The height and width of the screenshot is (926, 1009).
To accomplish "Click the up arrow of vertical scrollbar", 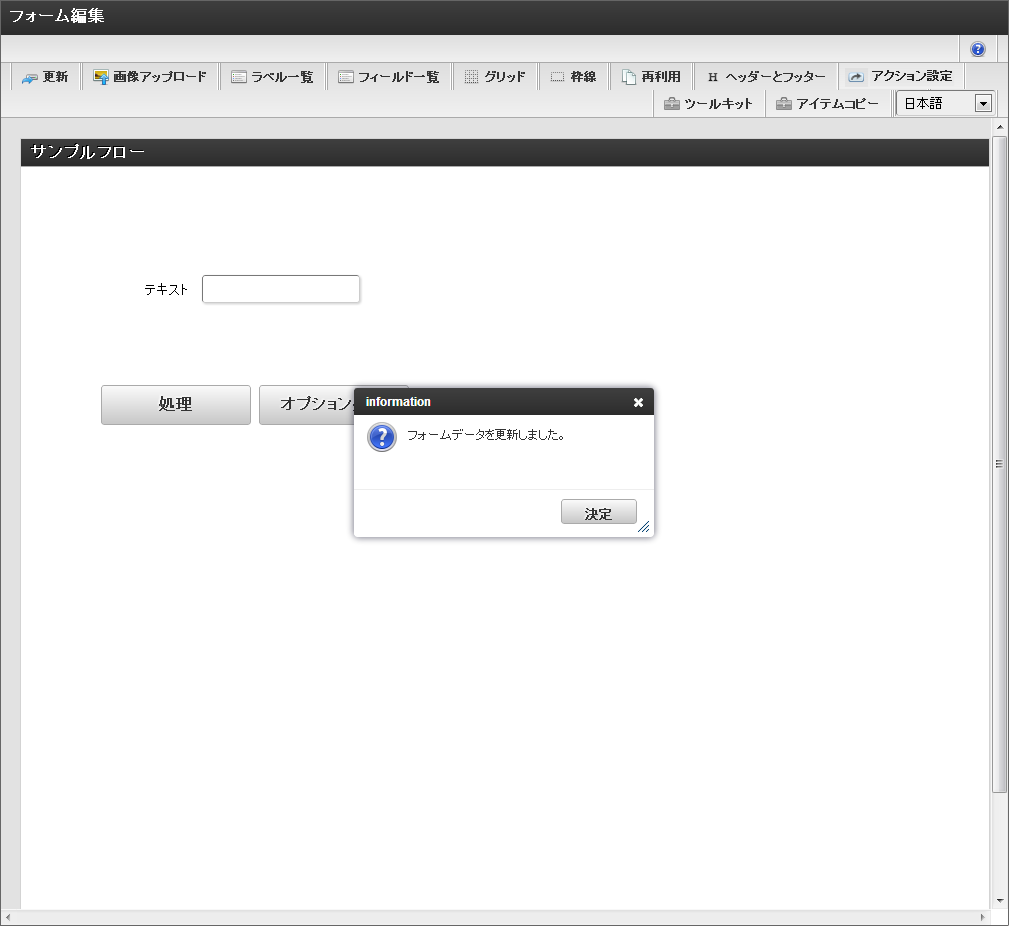I will pos(999,127).
